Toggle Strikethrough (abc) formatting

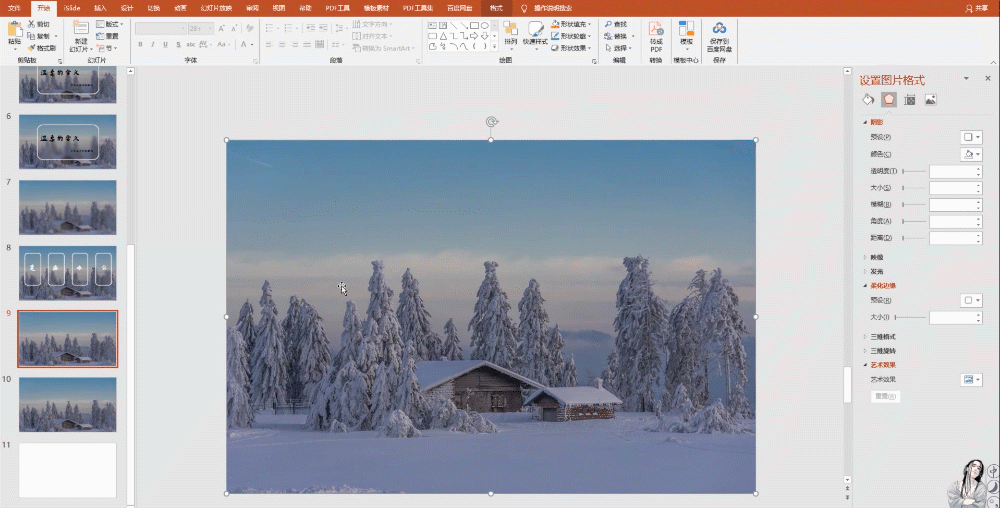click(191, 45)
